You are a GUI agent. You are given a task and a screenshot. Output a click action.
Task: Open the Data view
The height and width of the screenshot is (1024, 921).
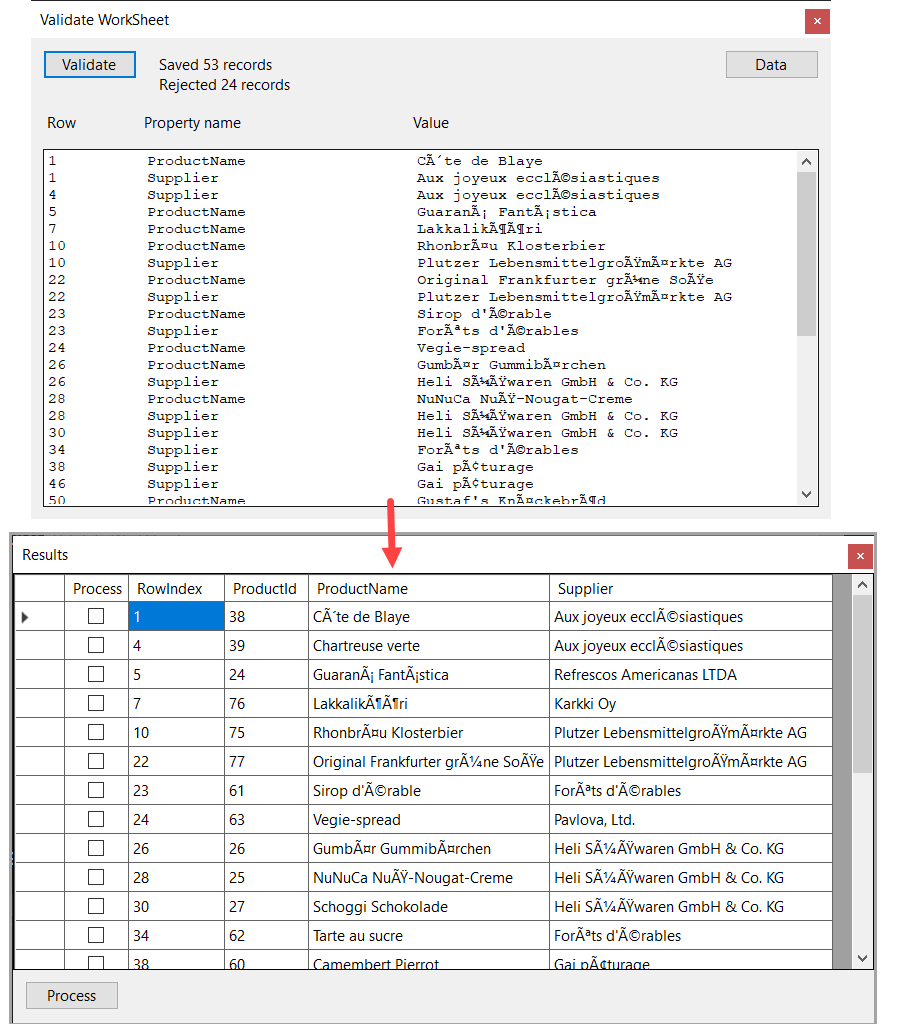(771, 64)
